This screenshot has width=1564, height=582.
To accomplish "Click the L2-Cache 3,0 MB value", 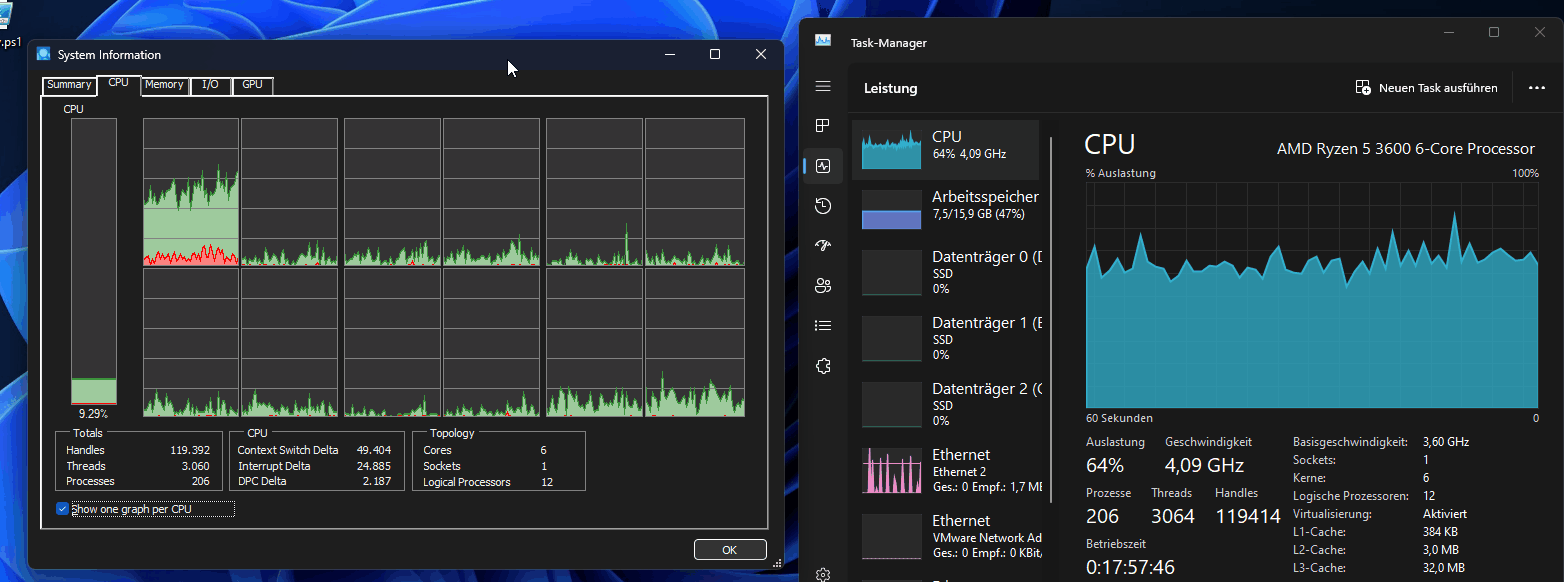I will click(1441, 550).
